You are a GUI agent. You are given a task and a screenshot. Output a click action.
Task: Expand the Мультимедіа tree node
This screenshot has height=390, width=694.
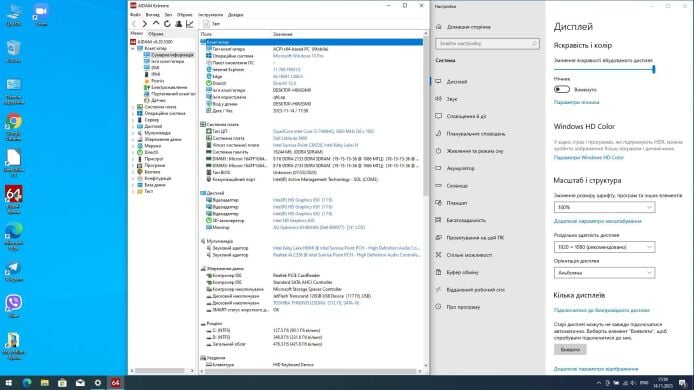coord(133,133)
